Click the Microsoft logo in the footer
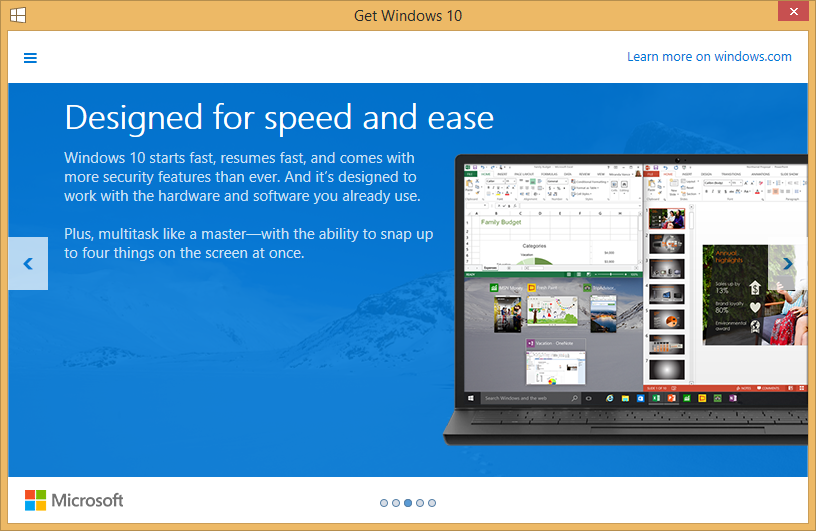Screen dimensions: 816x531 74,500
